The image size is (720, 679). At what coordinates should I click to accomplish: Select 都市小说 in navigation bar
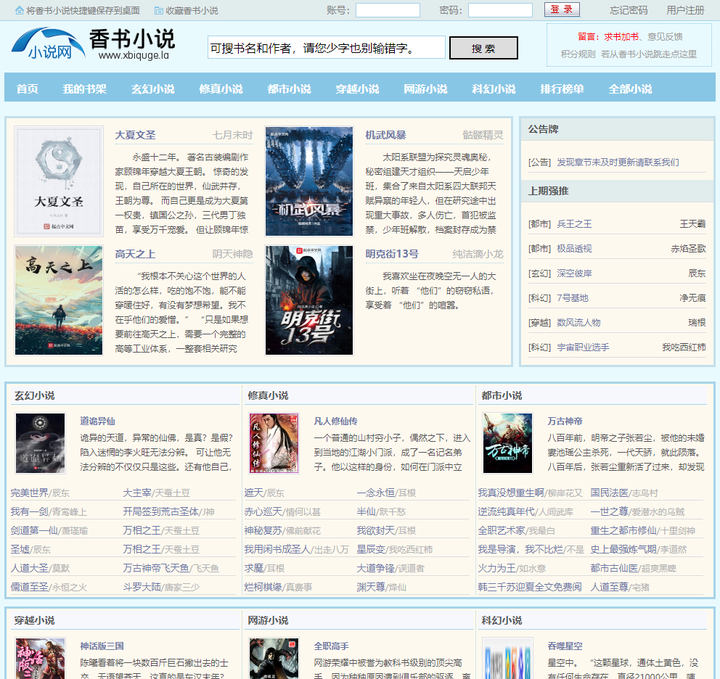click(x=289, y=89)
